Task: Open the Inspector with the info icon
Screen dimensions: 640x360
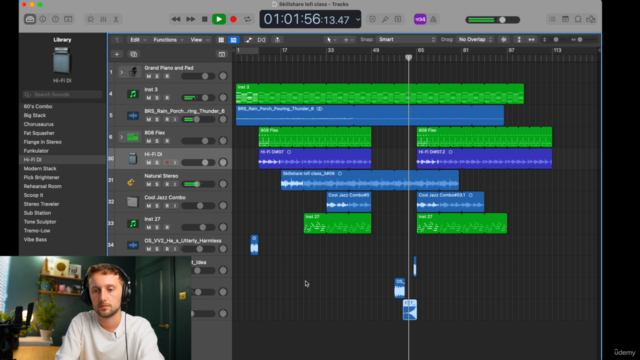Action: click(x=43, y=19)
